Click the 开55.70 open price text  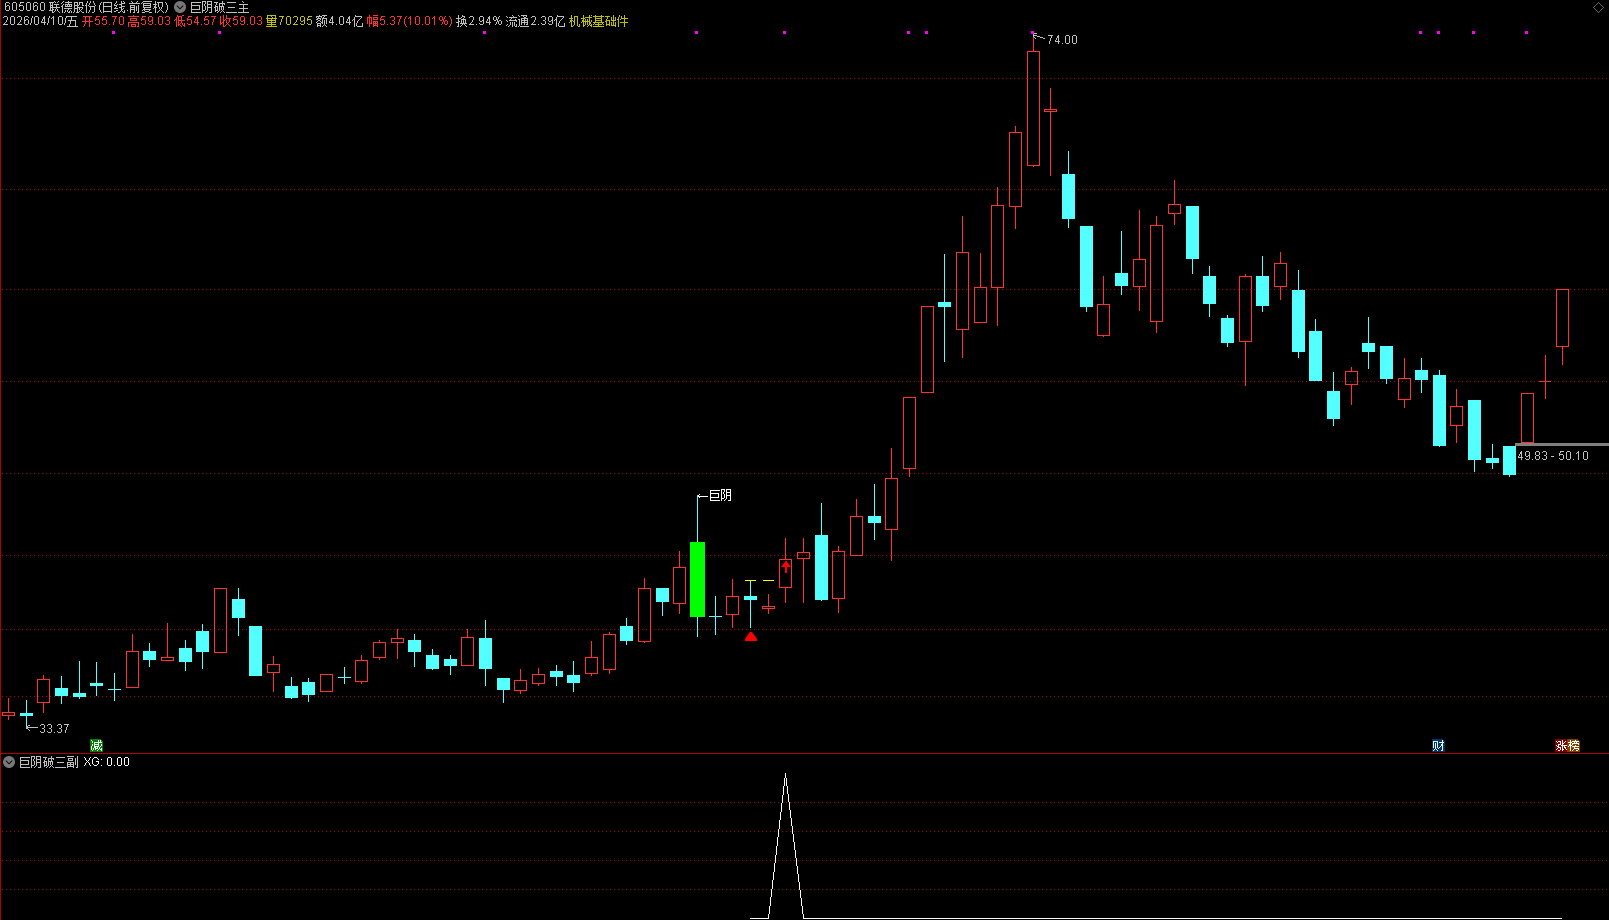pos(103,21)
